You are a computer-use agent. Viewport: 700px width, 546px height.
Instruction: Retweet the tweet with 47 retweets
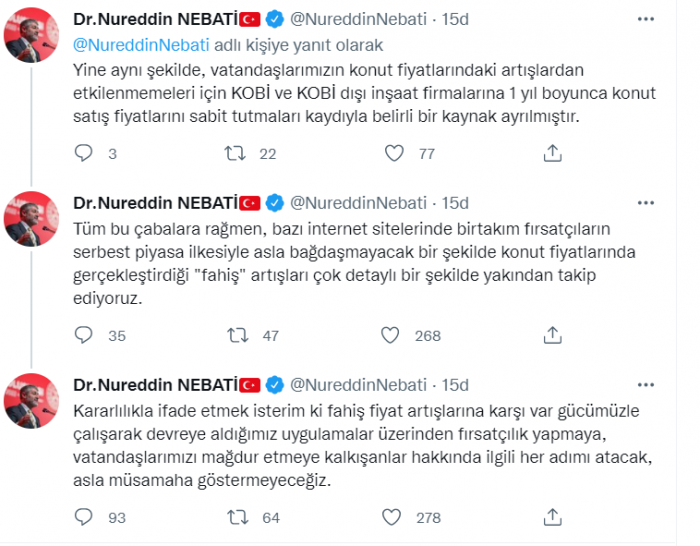tap(237, 336)
